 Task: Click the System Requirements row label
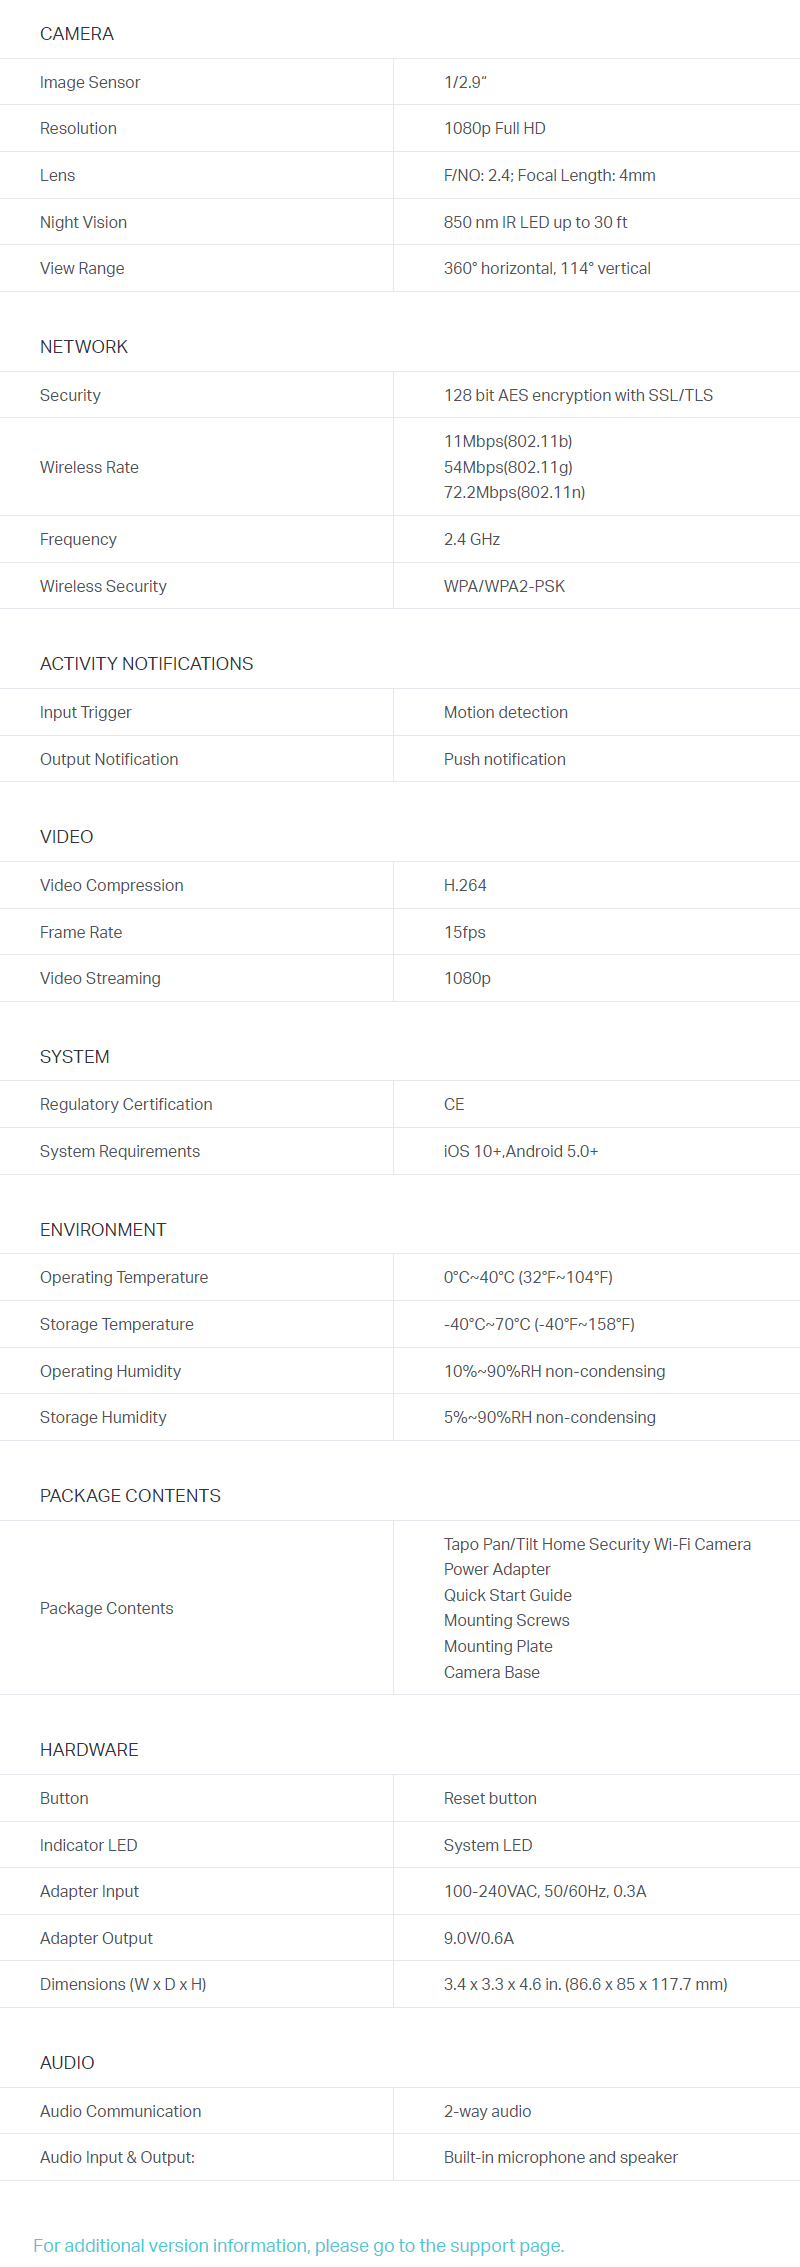click(120, 1151)
